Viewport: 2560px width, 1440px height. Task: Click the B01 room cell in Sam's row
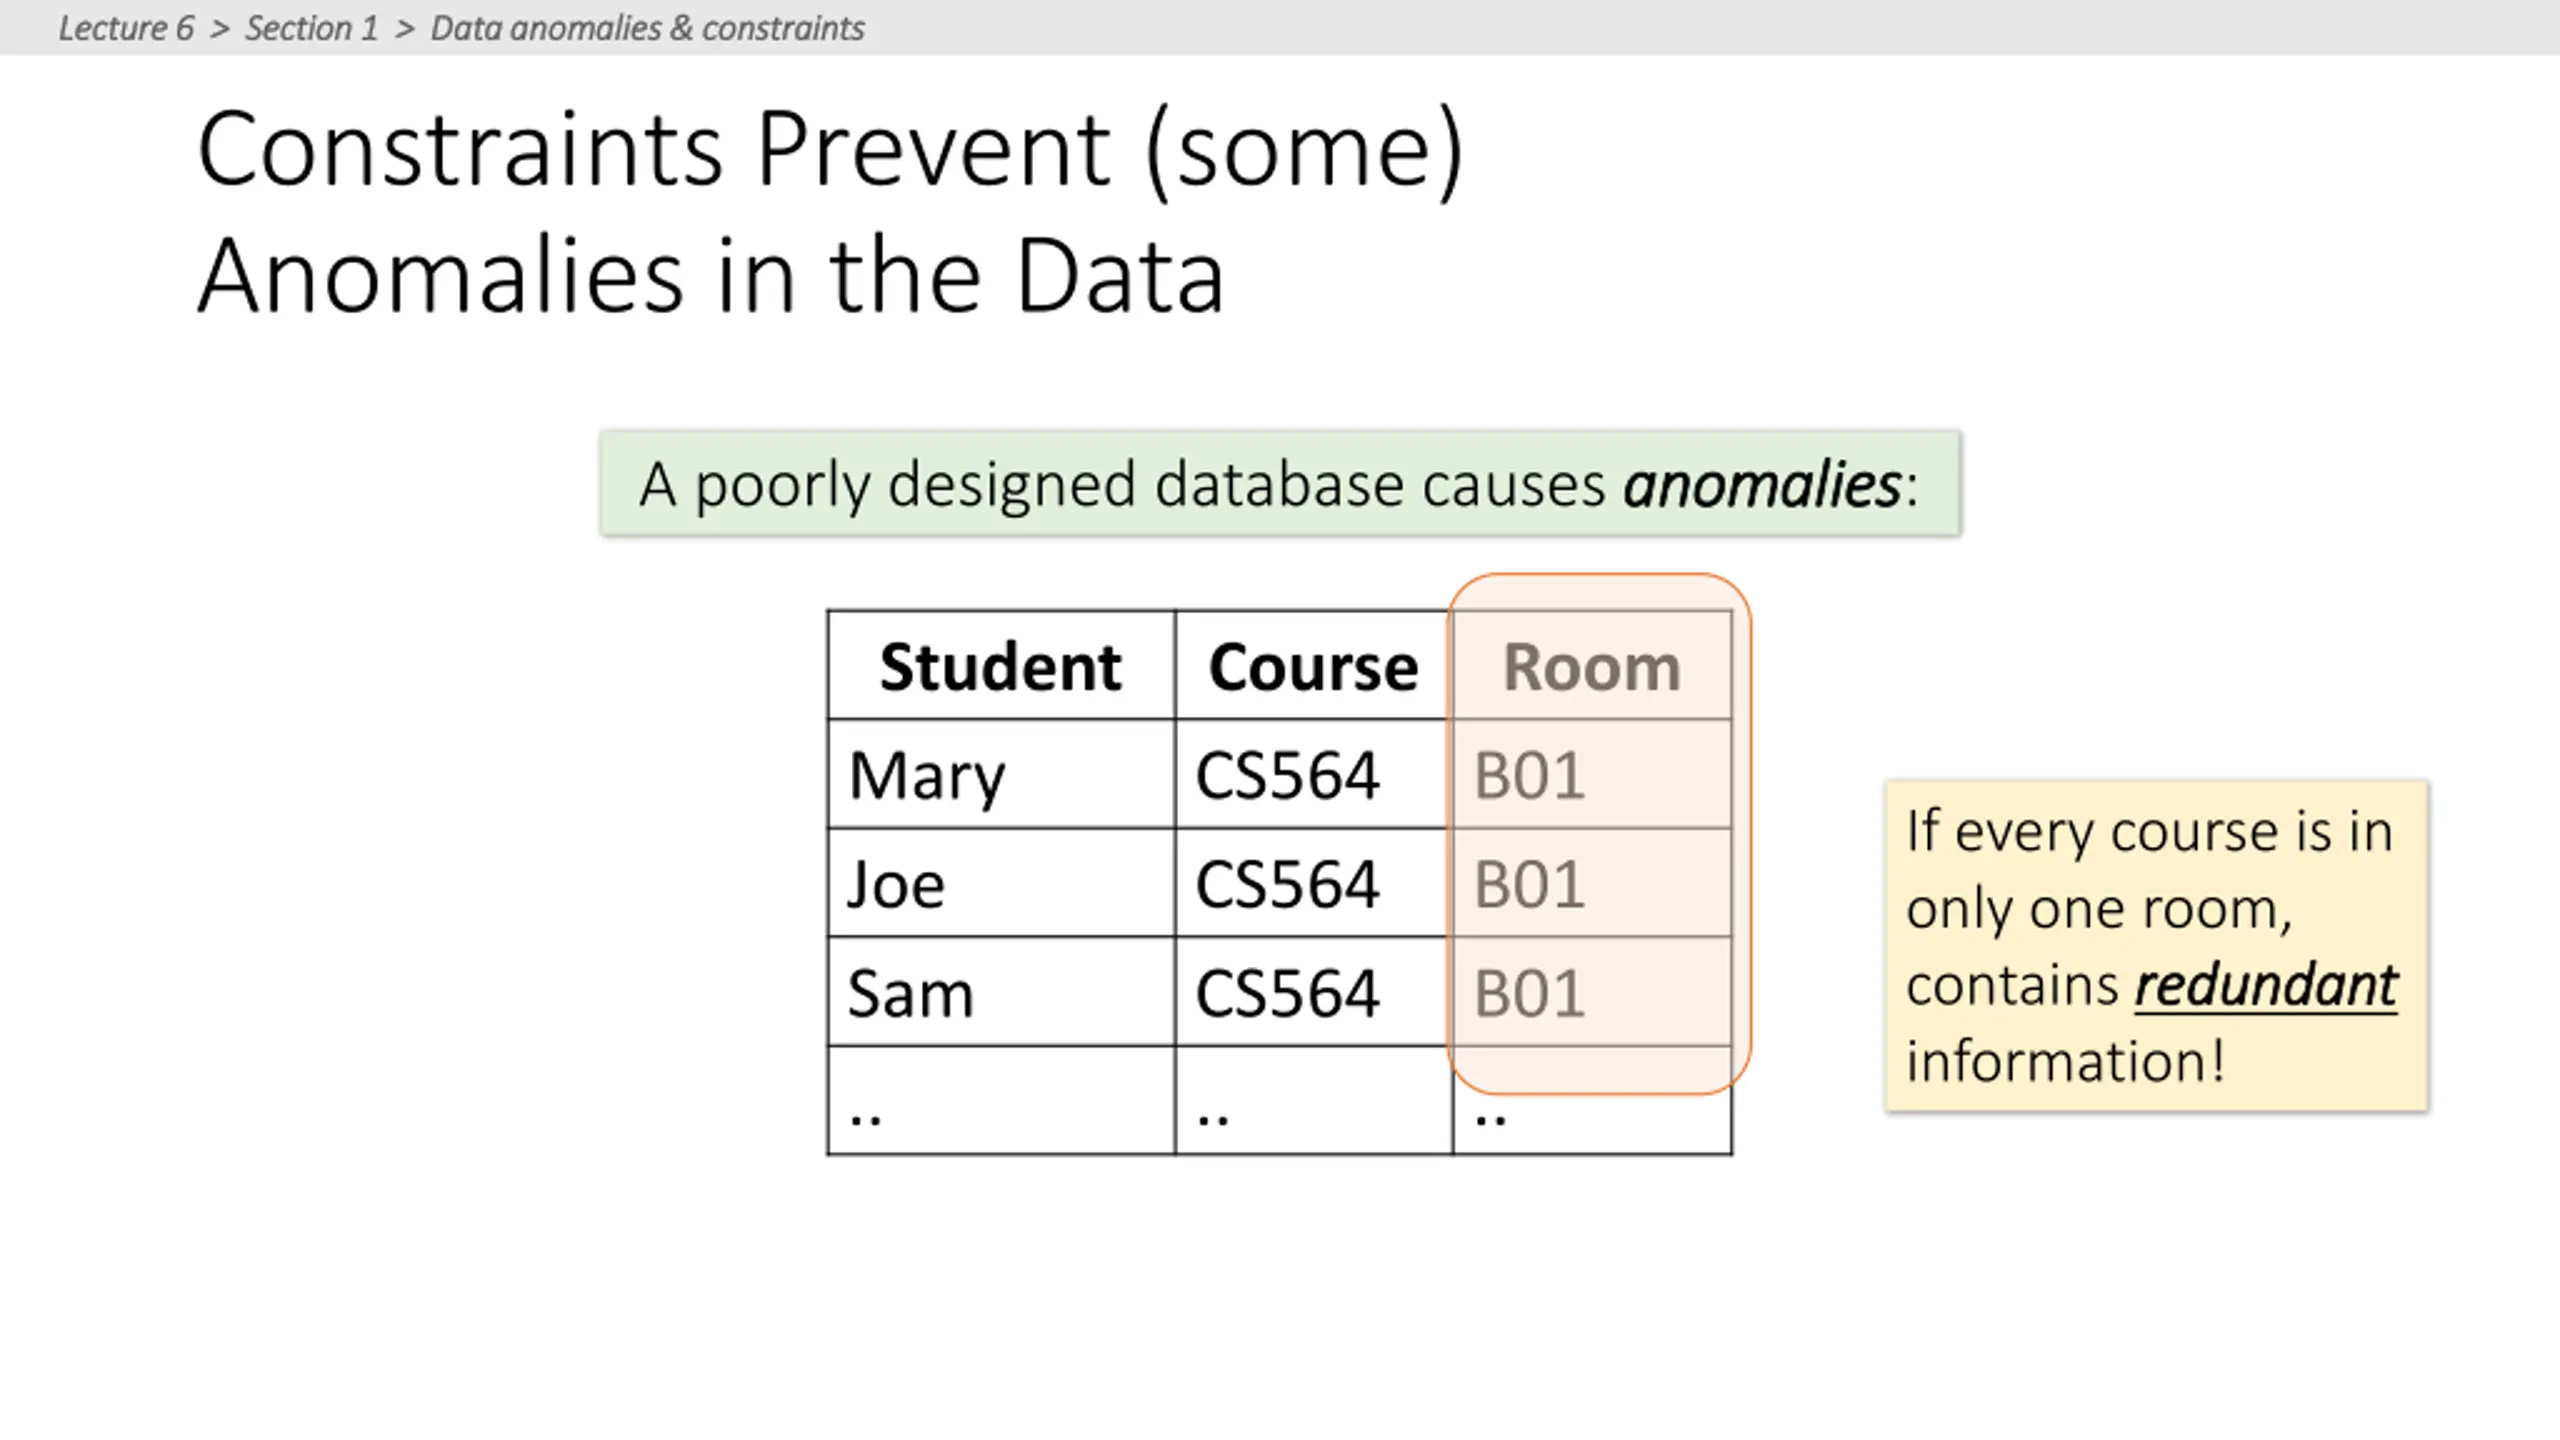1530,994
